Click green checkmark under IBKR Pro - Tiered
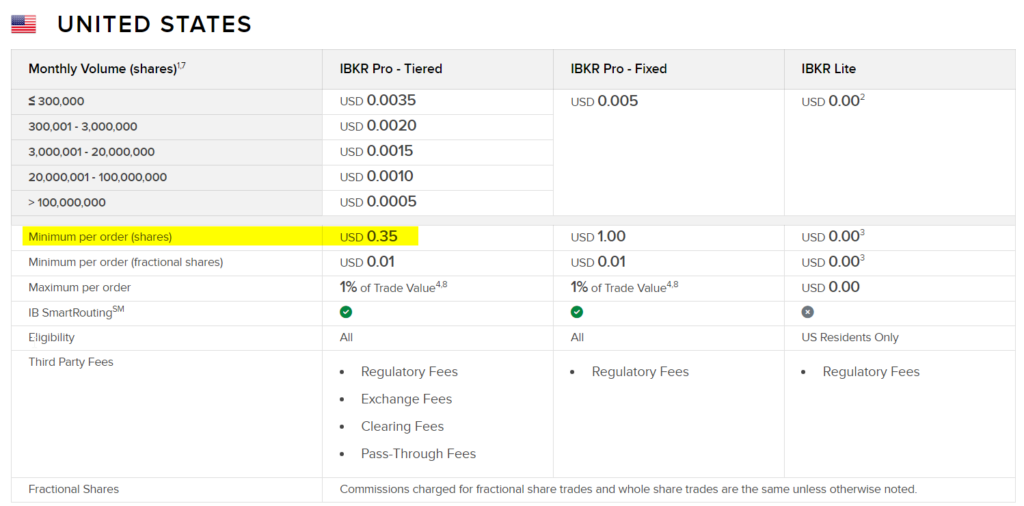The height and width of the screenshot is (506, 1024). point(346,312)
